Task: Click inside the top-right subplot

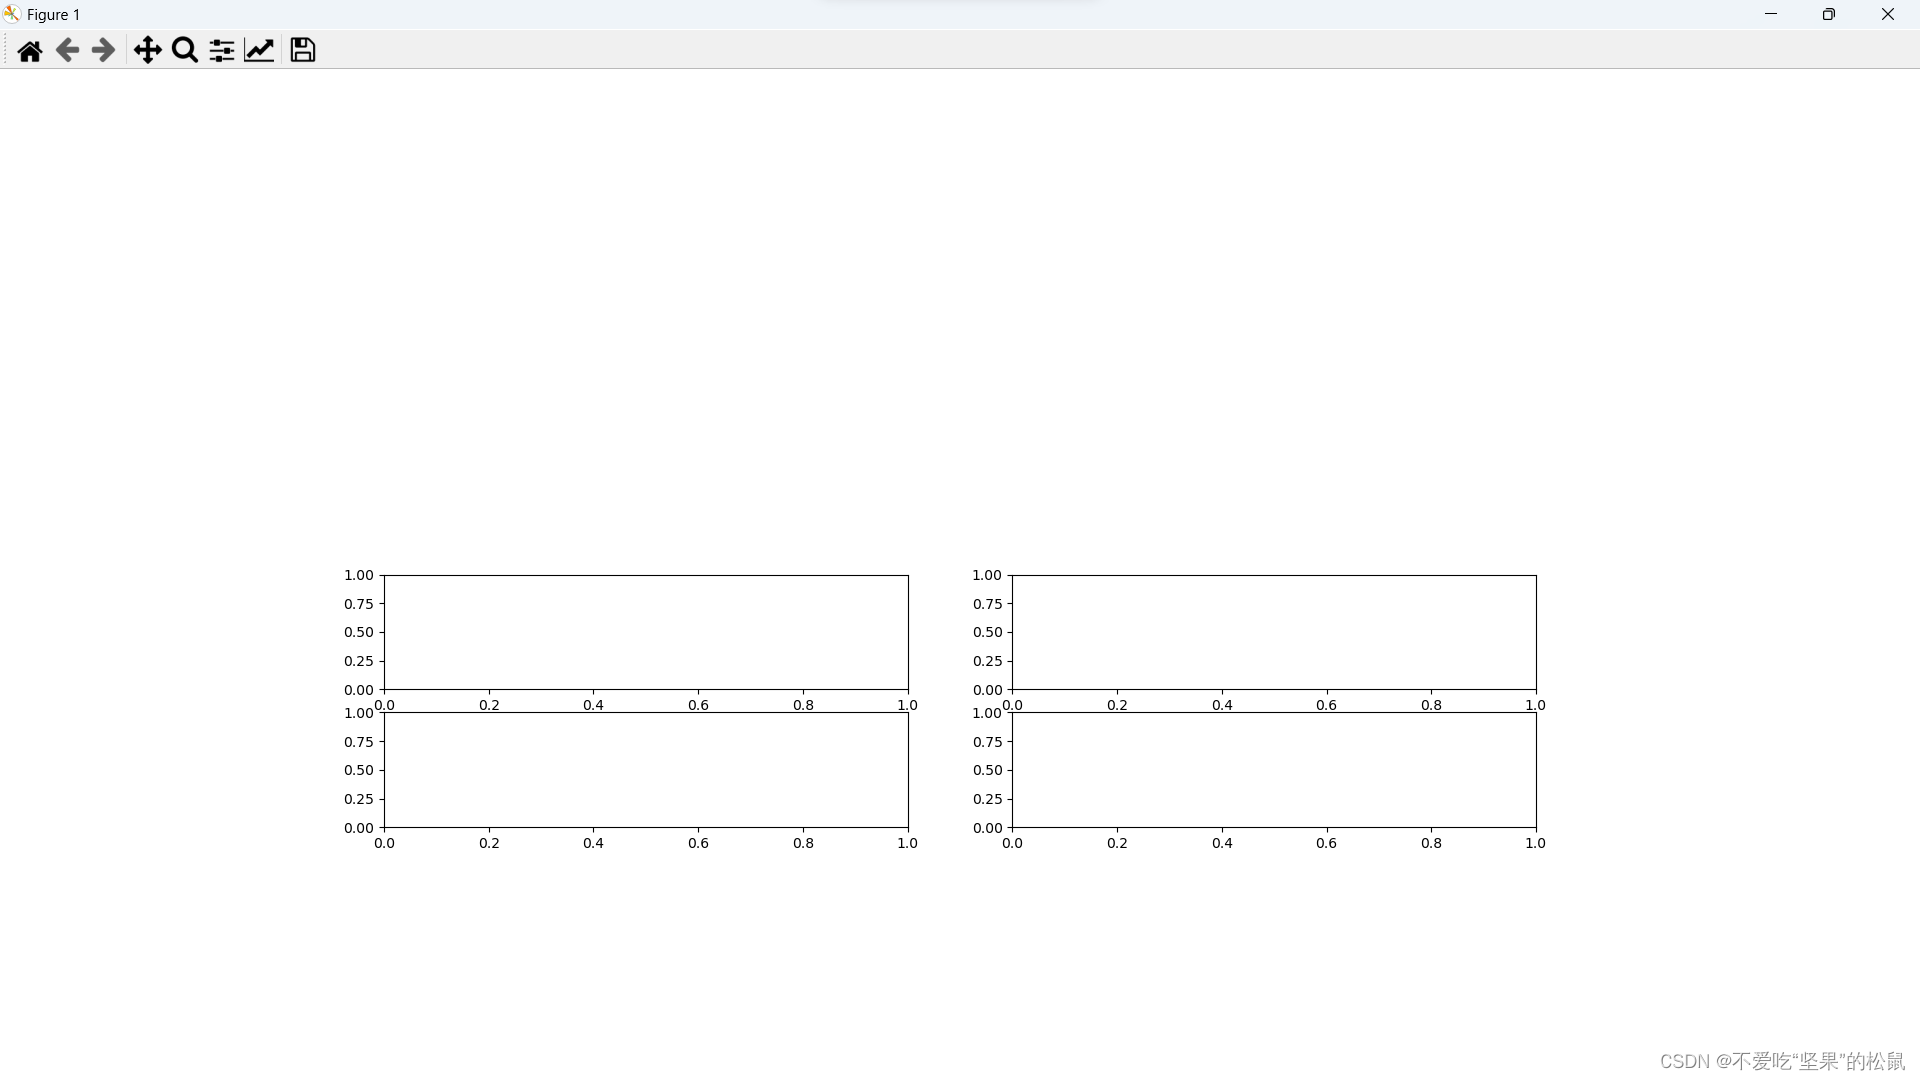Action: [x=1274, y=632]
